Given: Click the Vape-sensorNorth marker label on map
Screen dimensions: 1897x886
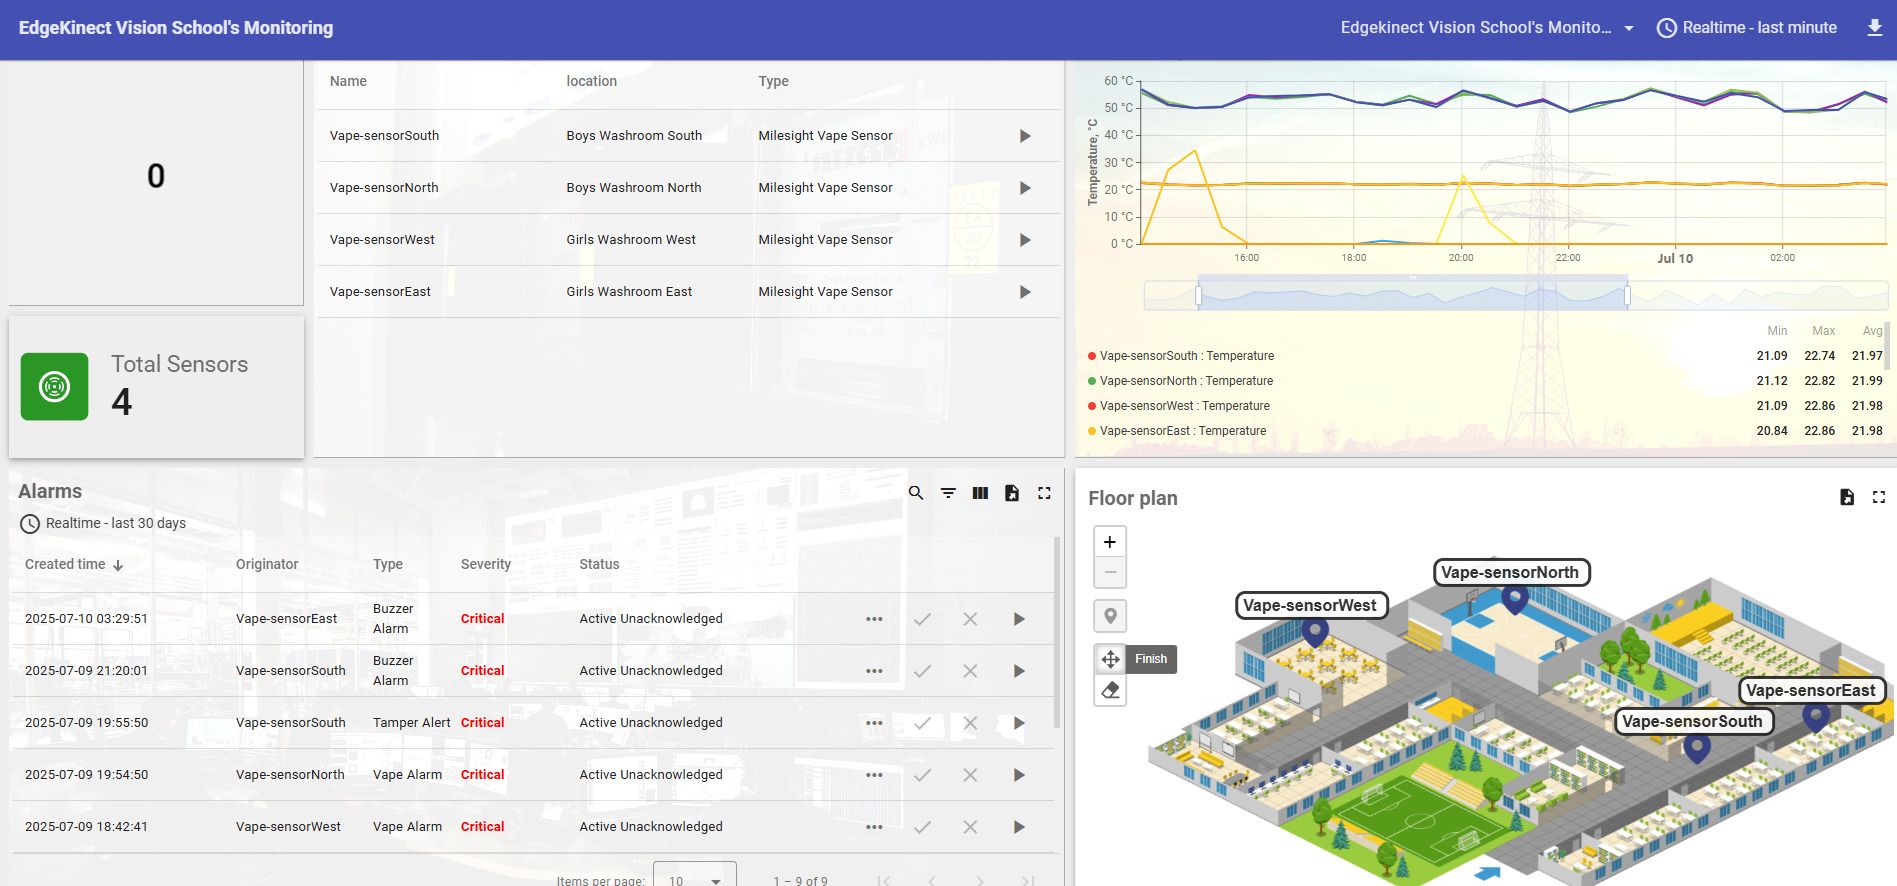Looking at the screenshot, I should click(1511, 573).
